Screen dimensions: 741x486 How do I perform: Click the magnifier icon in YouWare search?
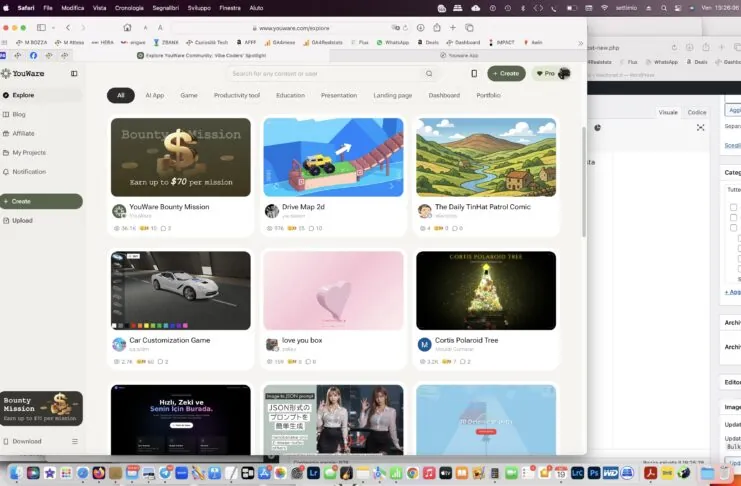coord(429,74)
